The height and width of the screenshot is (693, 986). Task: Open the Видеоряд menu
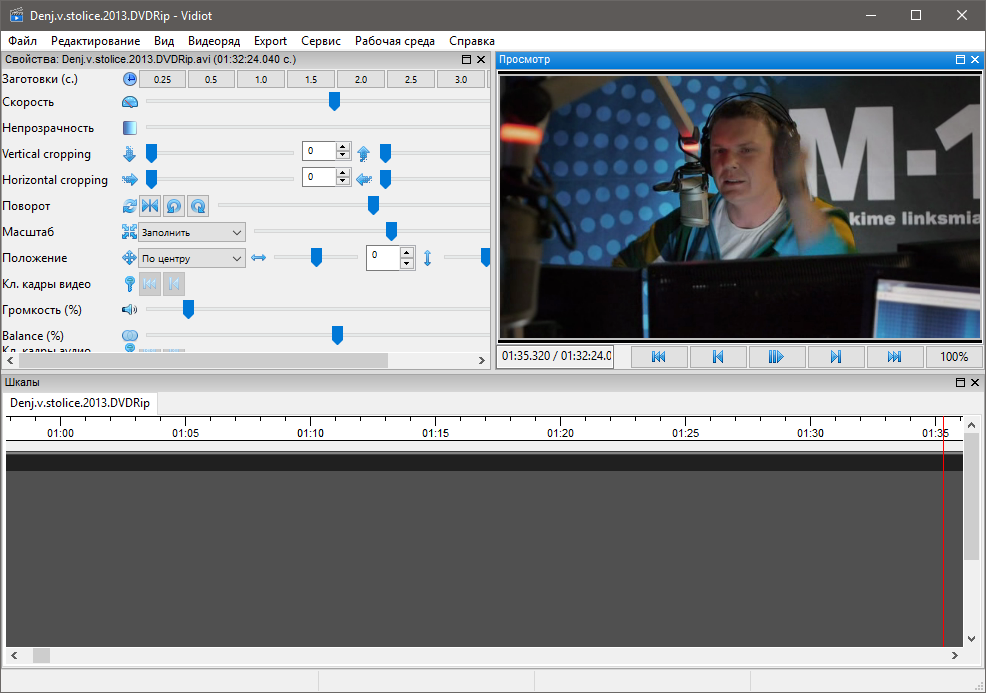[x=214, y=41]
